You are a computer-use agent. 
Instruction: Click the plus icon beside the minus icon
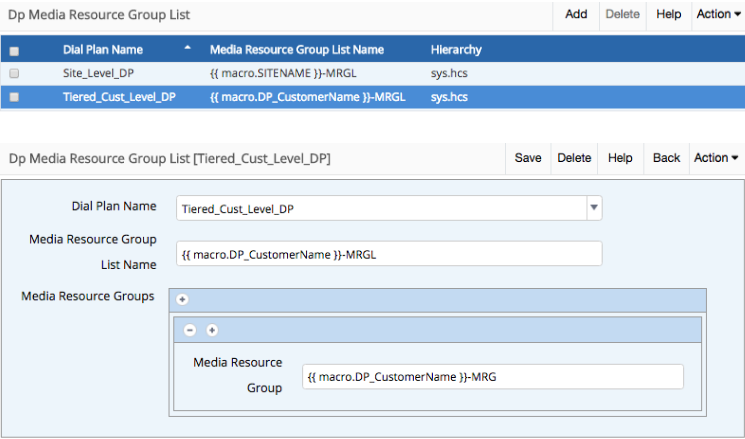tap(212, 330)
